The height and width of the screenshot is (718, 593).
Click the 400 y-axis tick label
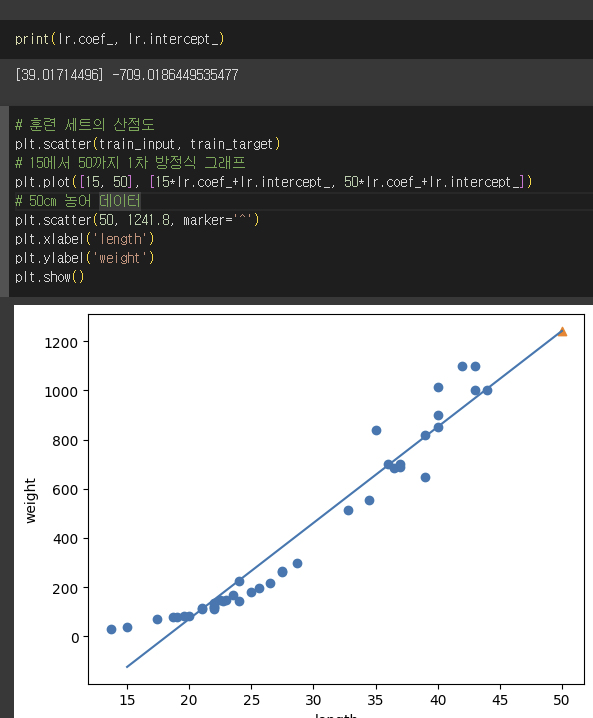tap(65, 539)
